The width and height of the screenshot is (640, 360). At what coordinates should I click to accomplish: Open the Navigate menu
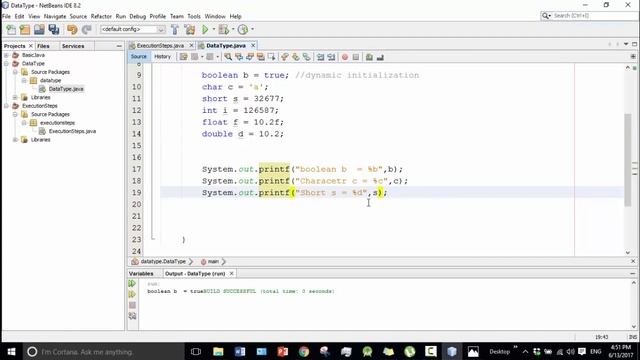[x=55, y=16]
